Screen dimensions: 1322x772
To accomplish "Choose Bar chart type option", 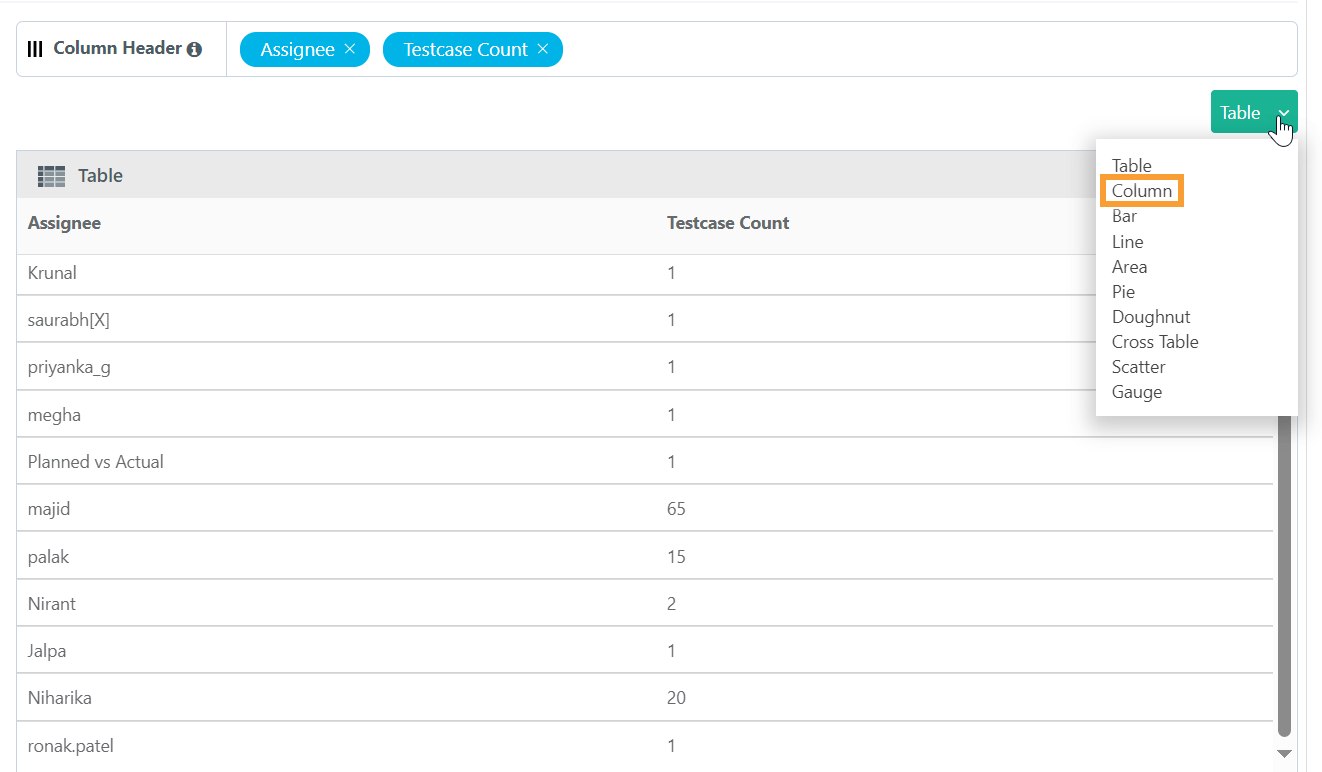I will coord(1124,216).
